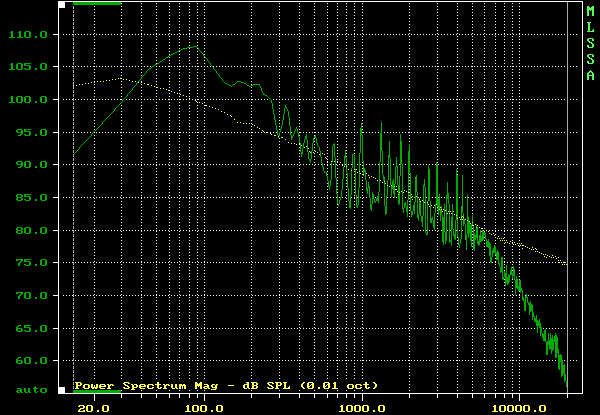600x415 pixels.
Task: Click the 20.0 frequency axis label
Action: pos(93,408)
